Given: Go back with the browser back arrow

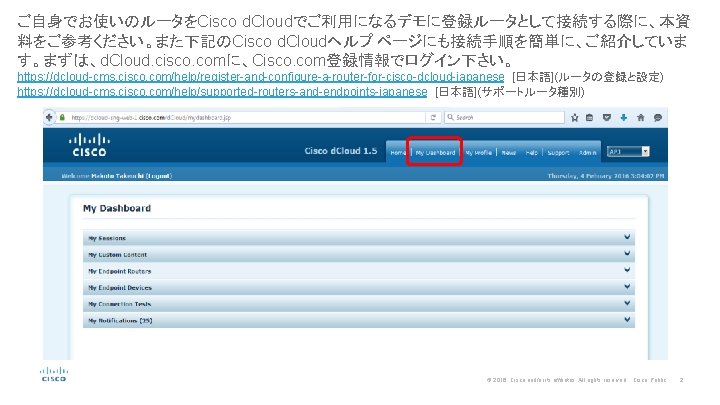Looking at the screenshot, I should click(x=49, y=118).
